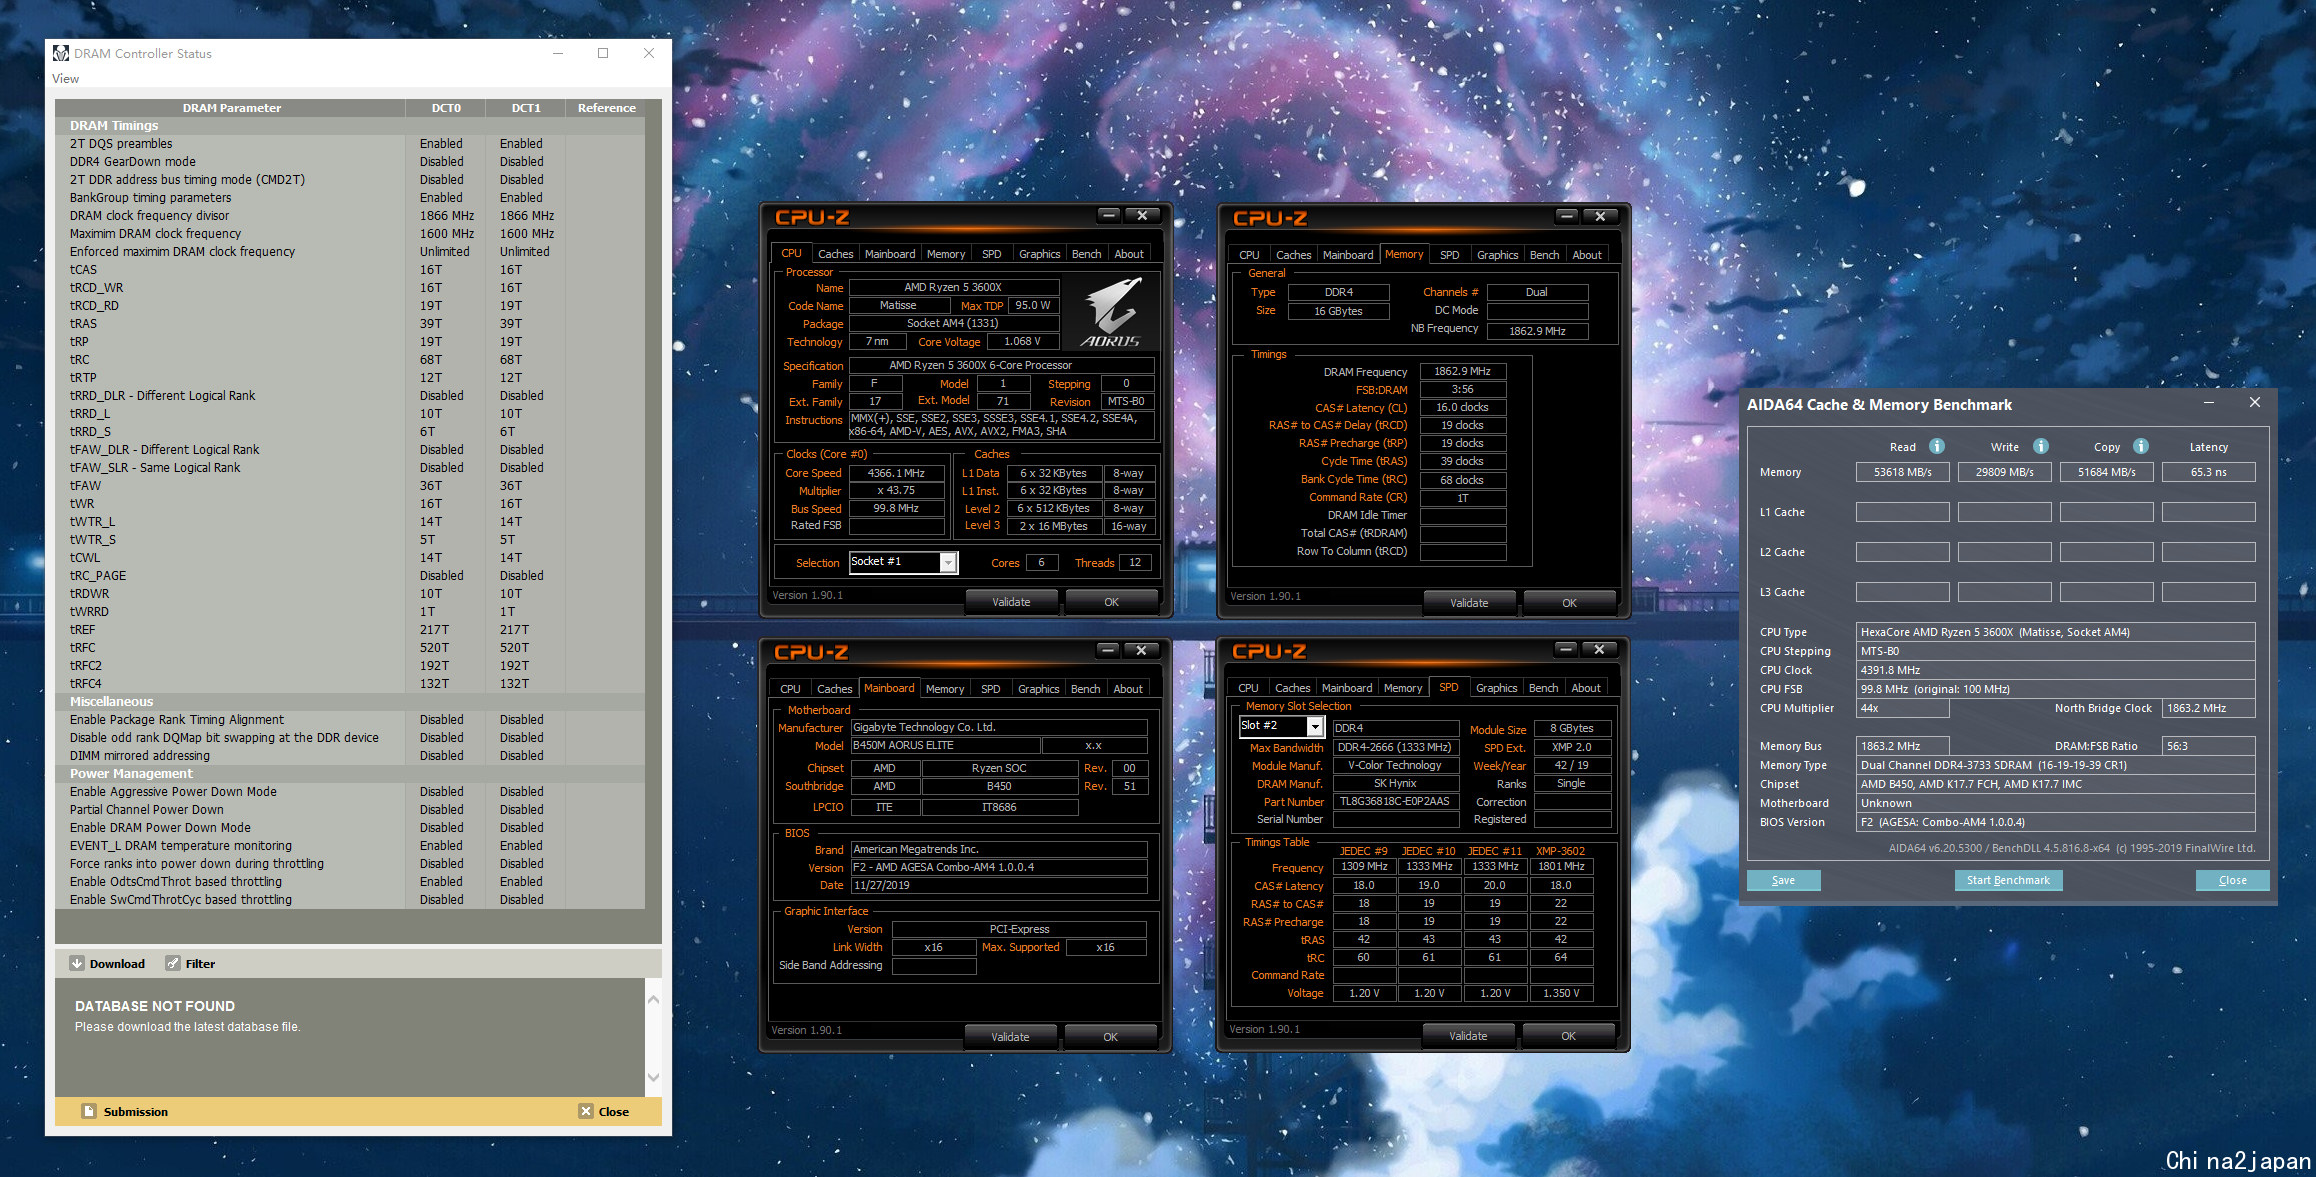Click the CPU Multiplier 44x field

[x=1902, y=708]
